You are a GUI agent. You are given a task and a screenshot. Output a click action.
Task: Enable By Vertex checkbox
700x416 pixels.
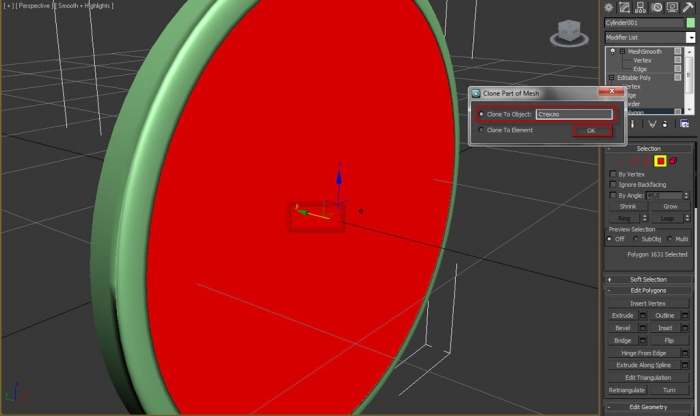pos(612,174)
